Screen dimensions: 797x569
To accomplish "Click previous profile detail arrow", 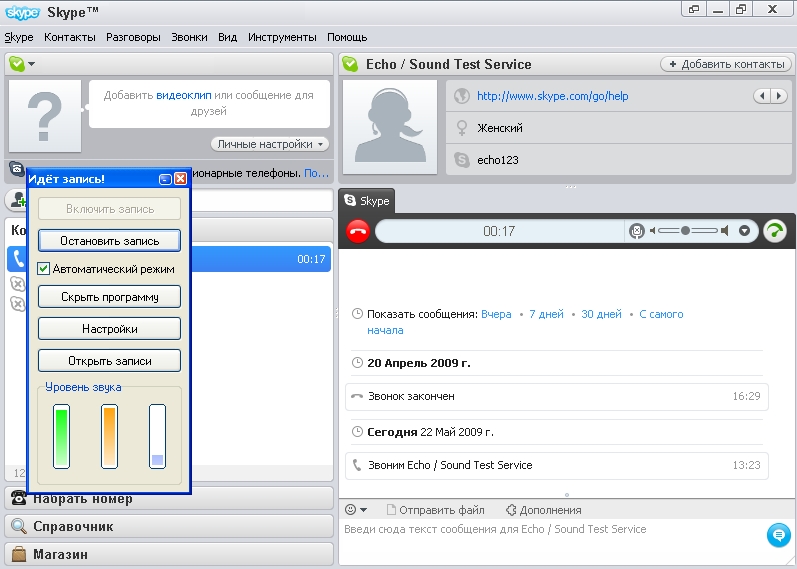I will (761, 96).
